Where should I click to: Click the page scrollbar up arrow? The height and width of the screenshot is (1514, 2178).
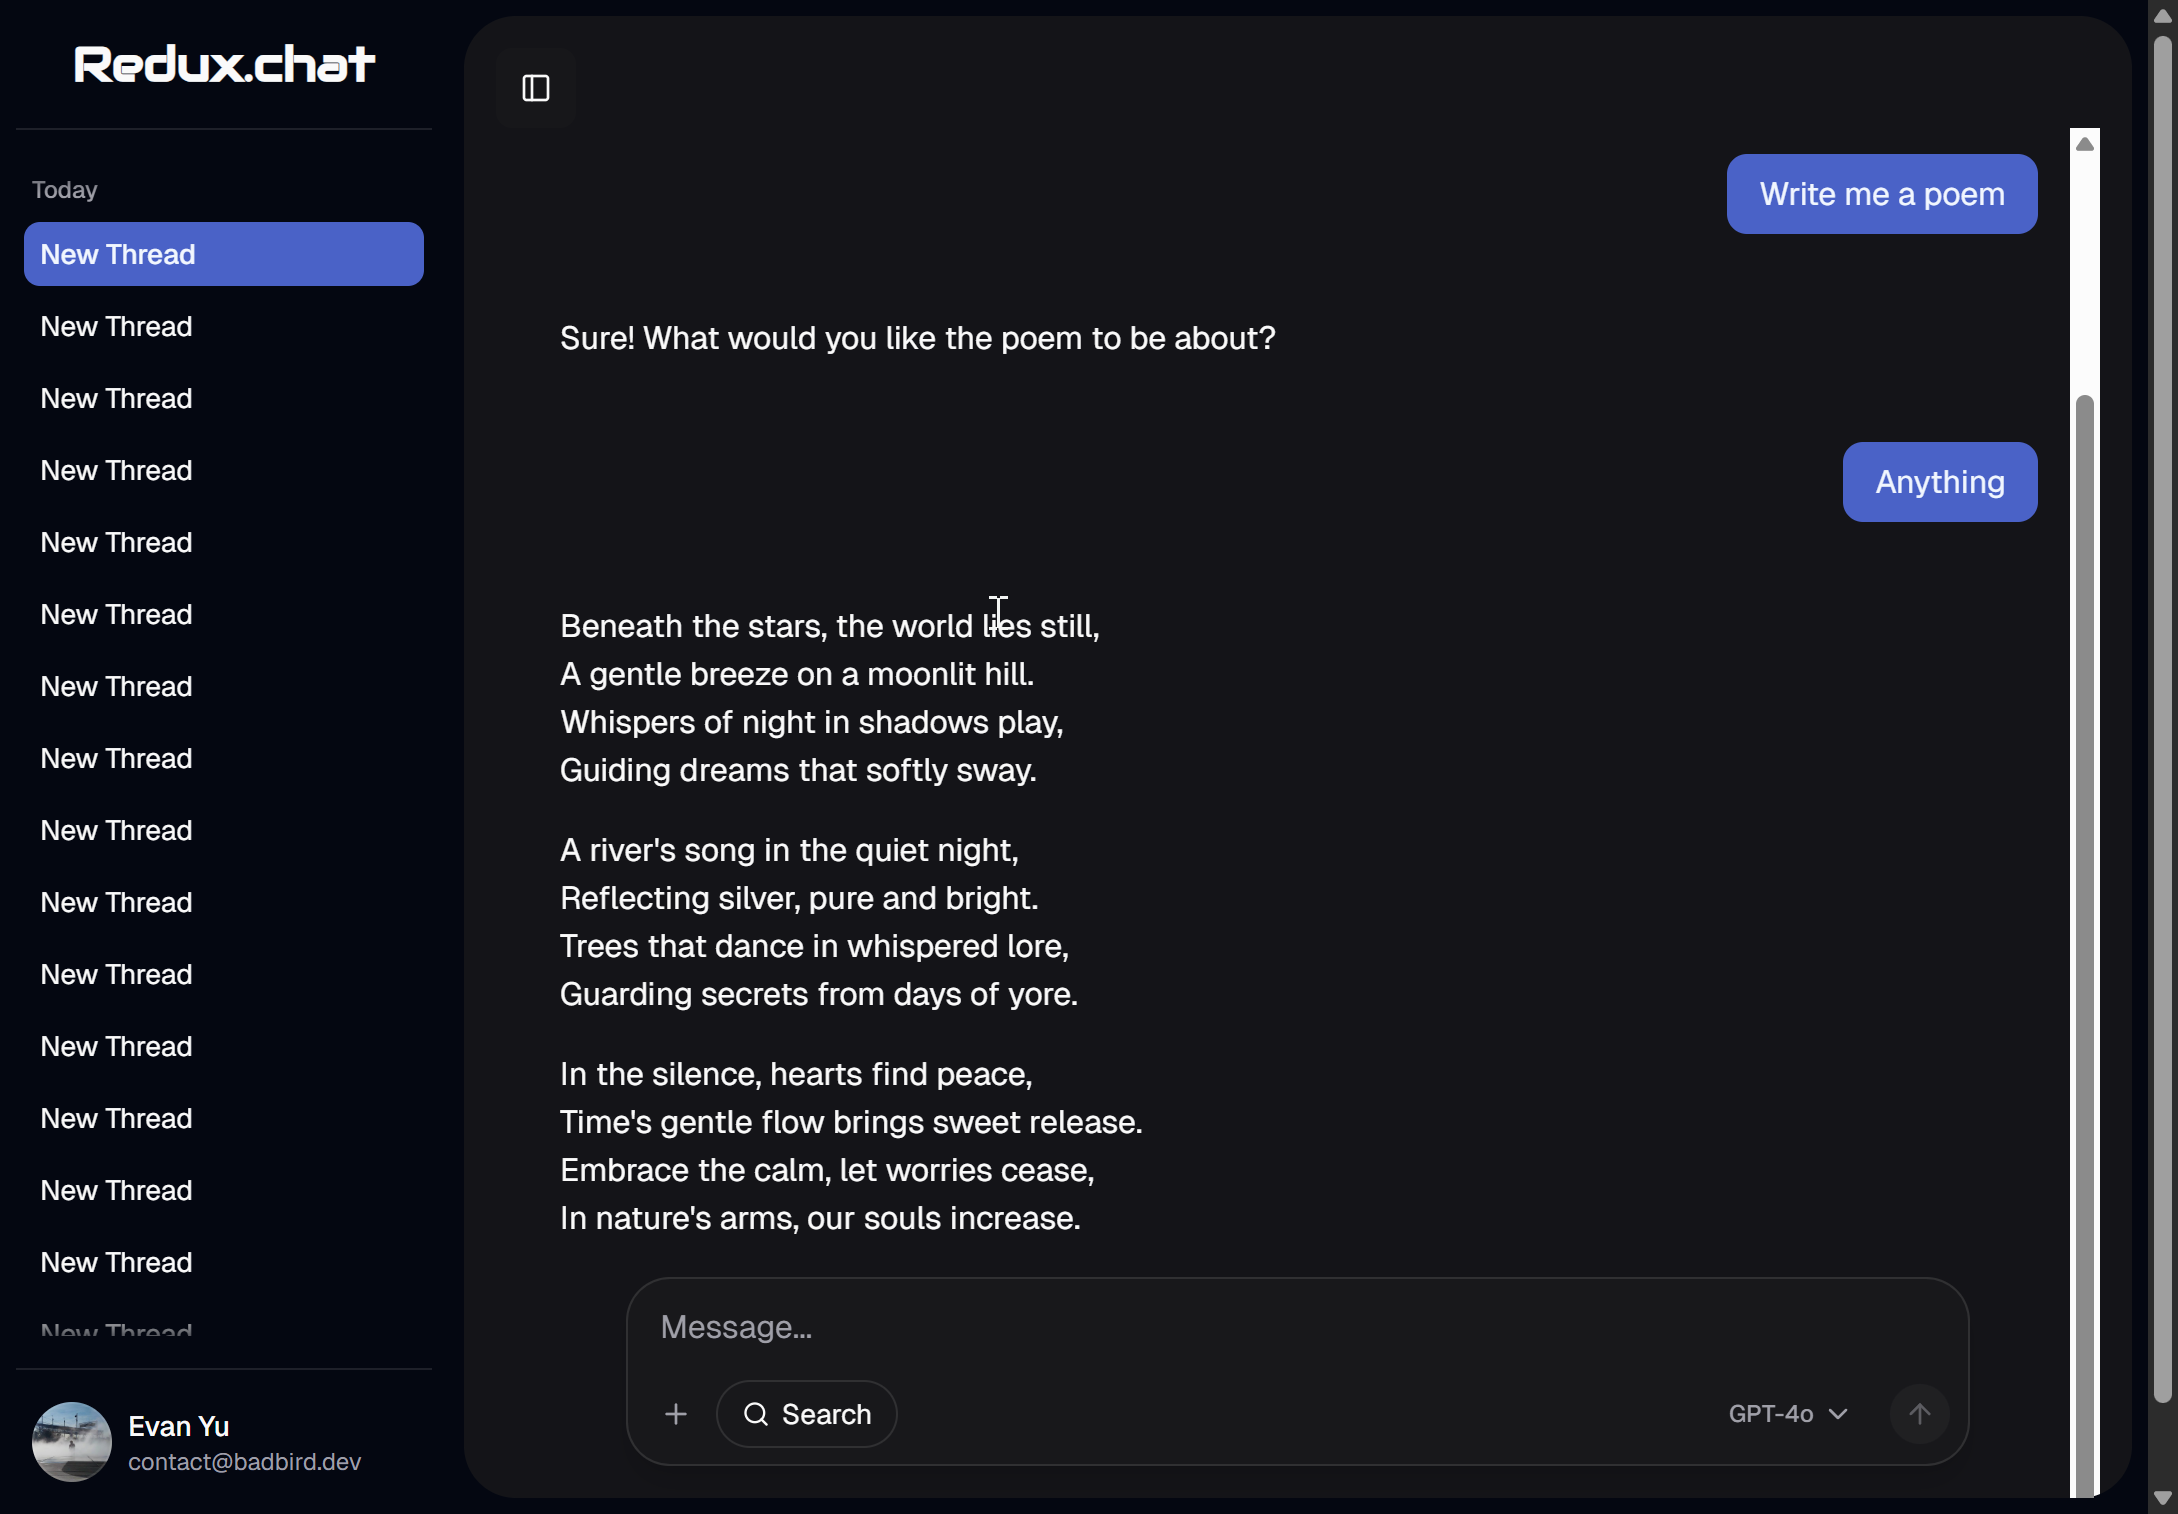[2162, 16]
